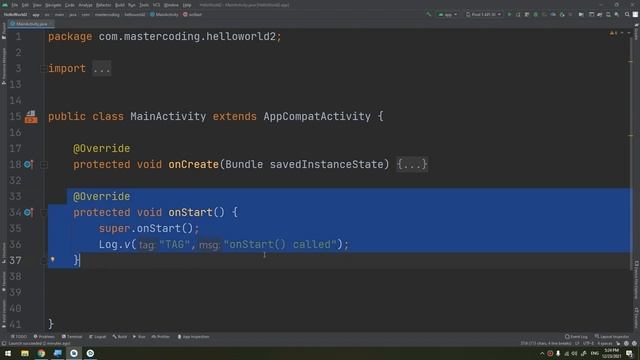640x360 pixels.
Task: Click the @Override annotation on line 17
Action: (102, 149)
